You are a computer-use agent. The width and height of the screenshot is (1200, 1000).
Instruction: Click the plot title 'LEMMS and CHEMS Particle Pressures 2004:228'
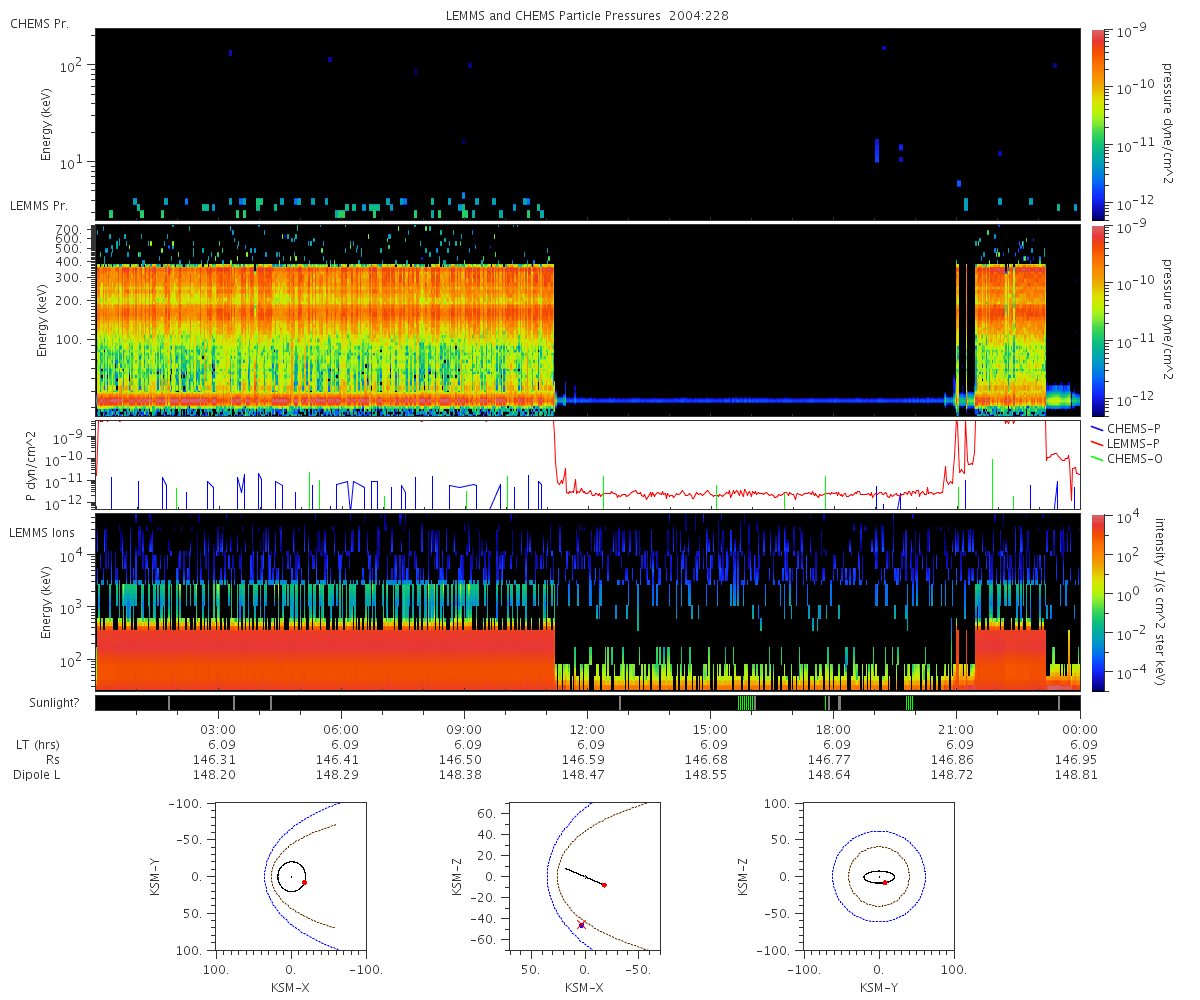pyautogui.click(x=588, y=16)
